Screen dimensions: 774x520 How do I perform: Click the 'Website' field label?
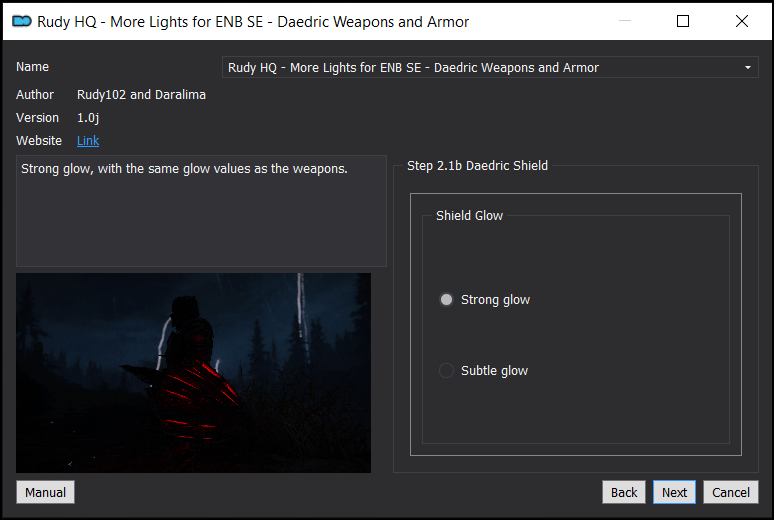pos(39,141)
